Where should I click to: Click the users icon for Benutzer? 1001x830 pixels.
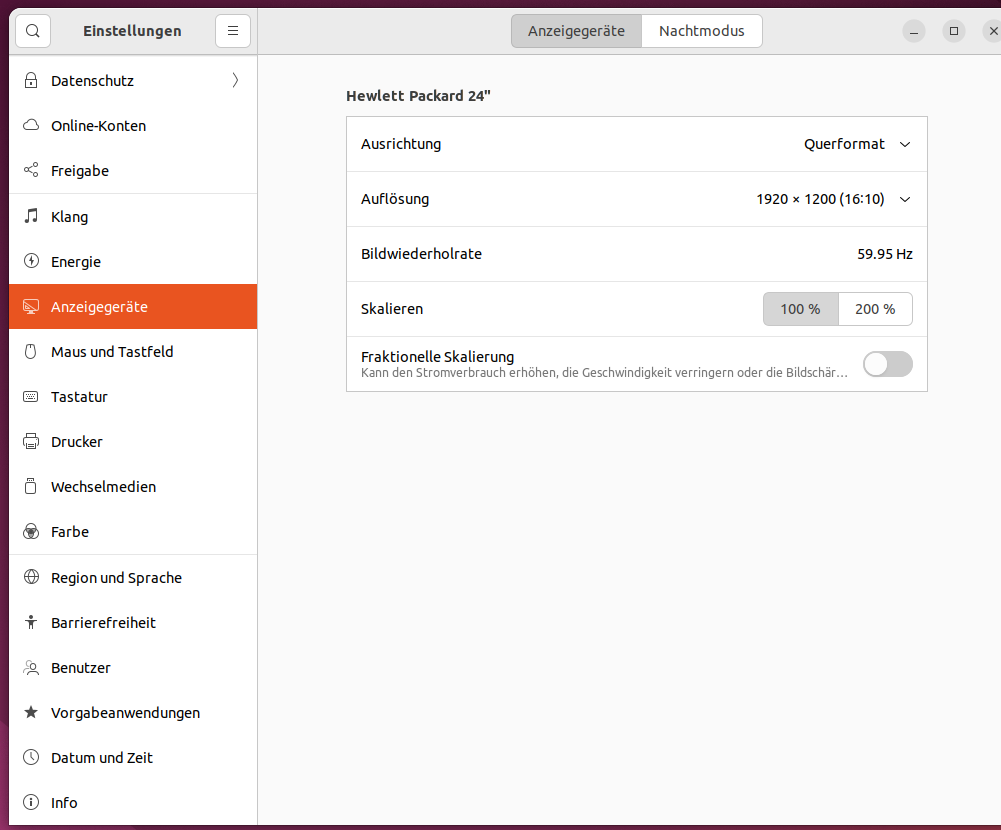coord(31,667)
